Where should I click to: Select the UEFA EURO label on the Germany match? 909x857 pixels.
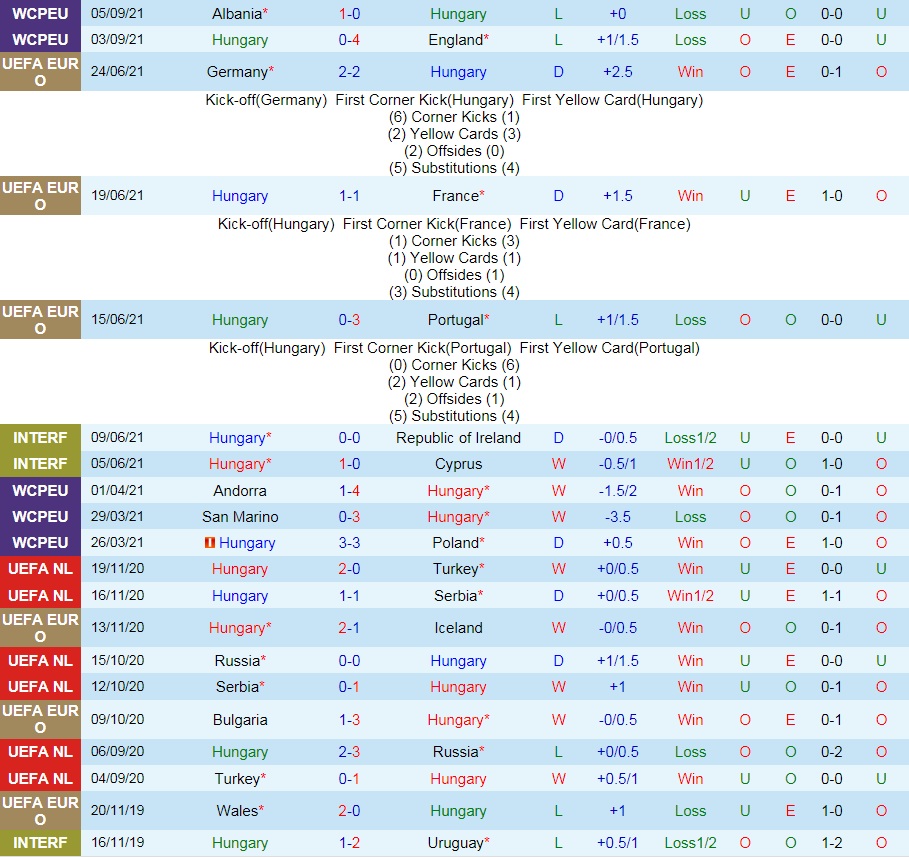[40, 72]
